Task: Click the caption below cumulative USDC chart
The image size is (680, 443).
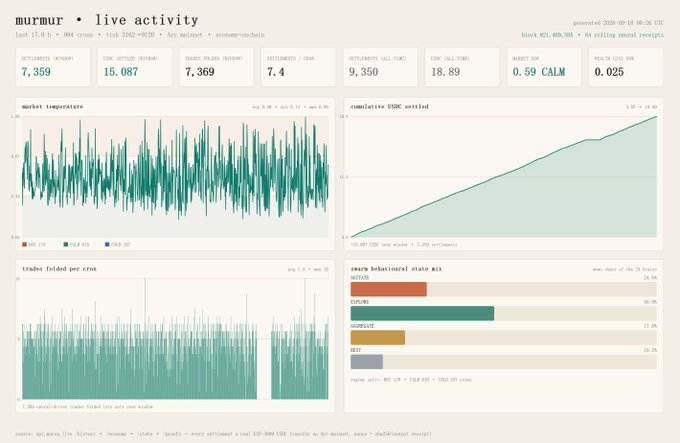Action: (x=404, y=245)
